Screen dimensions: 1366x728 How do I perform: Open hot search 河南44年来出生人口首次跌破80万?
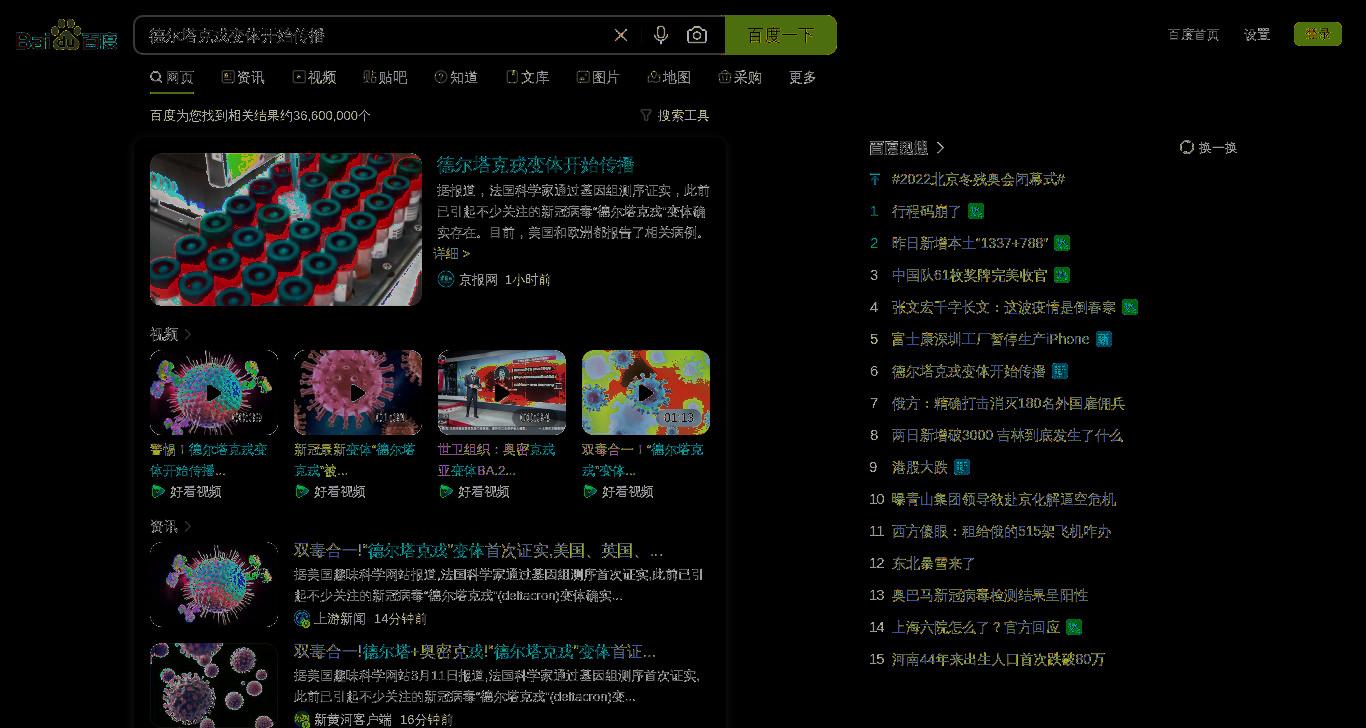[x=998, y=659]
